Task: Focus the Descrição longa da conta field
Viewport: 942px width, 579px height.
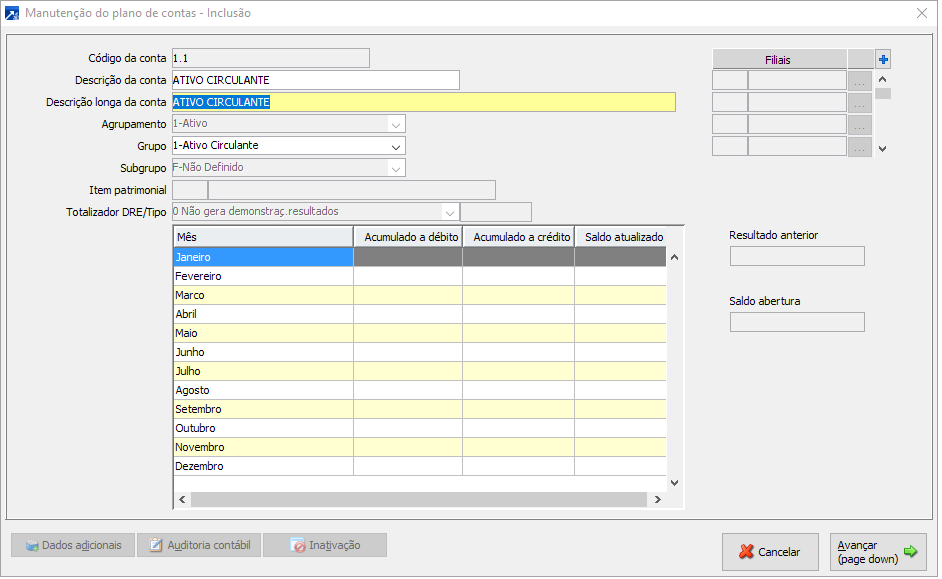Action: [x=423, y=102]
